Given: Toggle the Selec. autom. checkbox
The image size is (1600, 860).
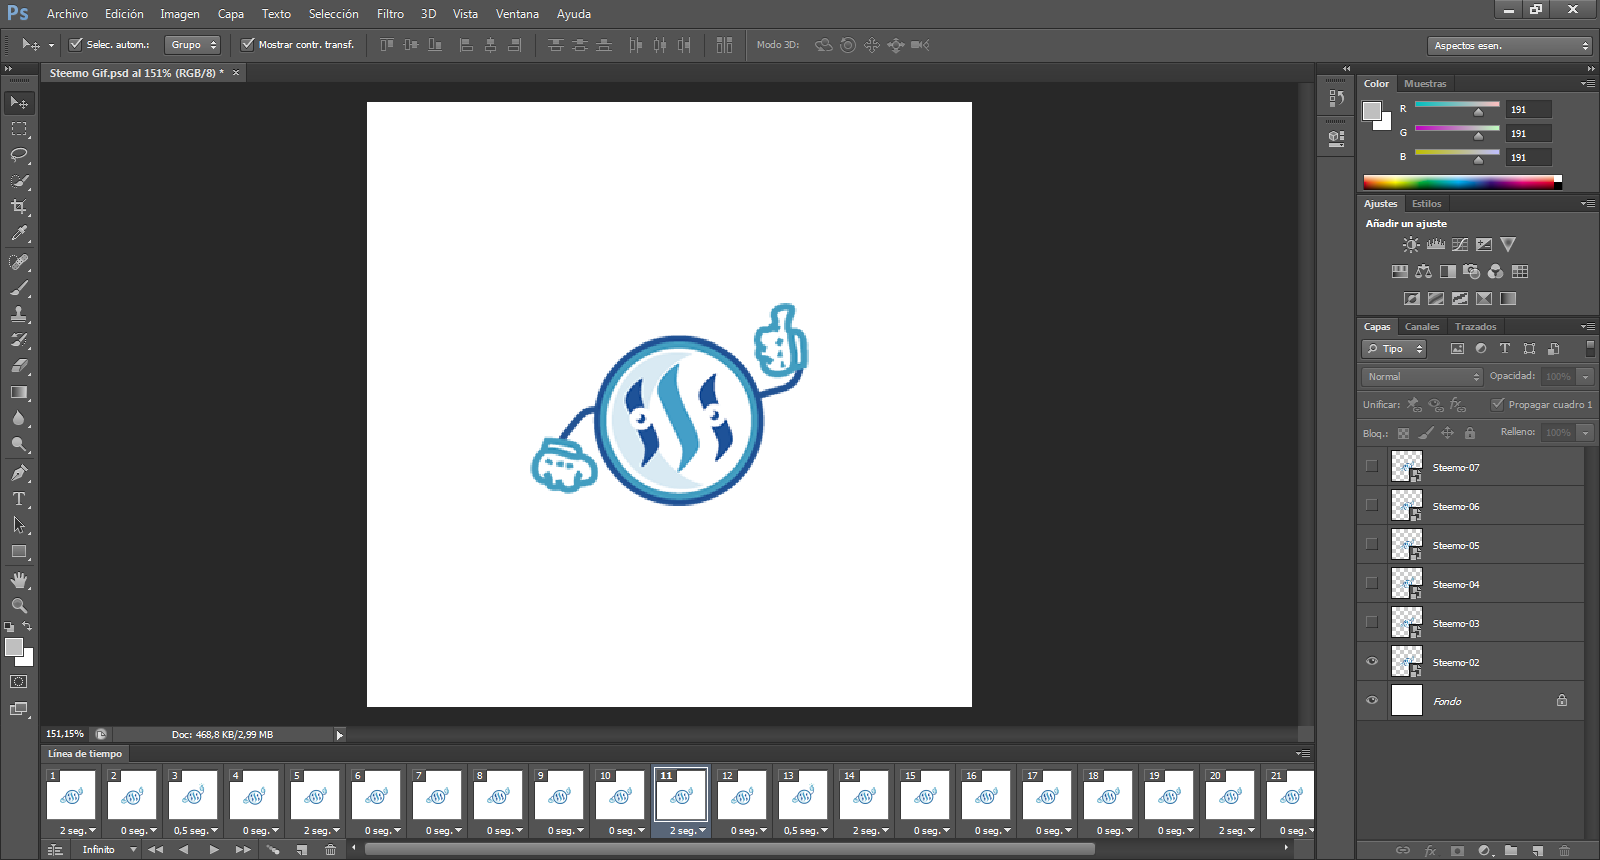Looking at the screenshot, I should point(76,44).
